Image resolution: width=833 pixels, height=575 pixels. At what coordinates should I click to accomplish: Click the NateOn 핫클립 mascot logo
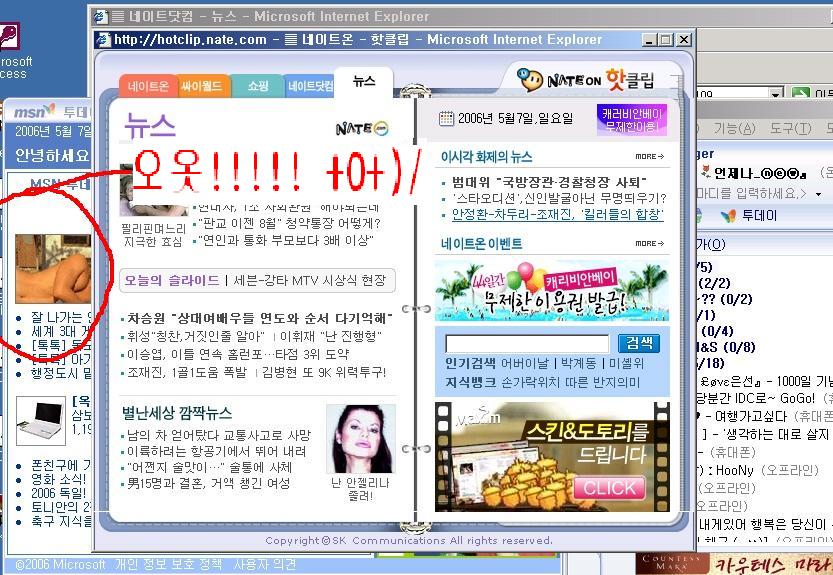pos(585,80)
